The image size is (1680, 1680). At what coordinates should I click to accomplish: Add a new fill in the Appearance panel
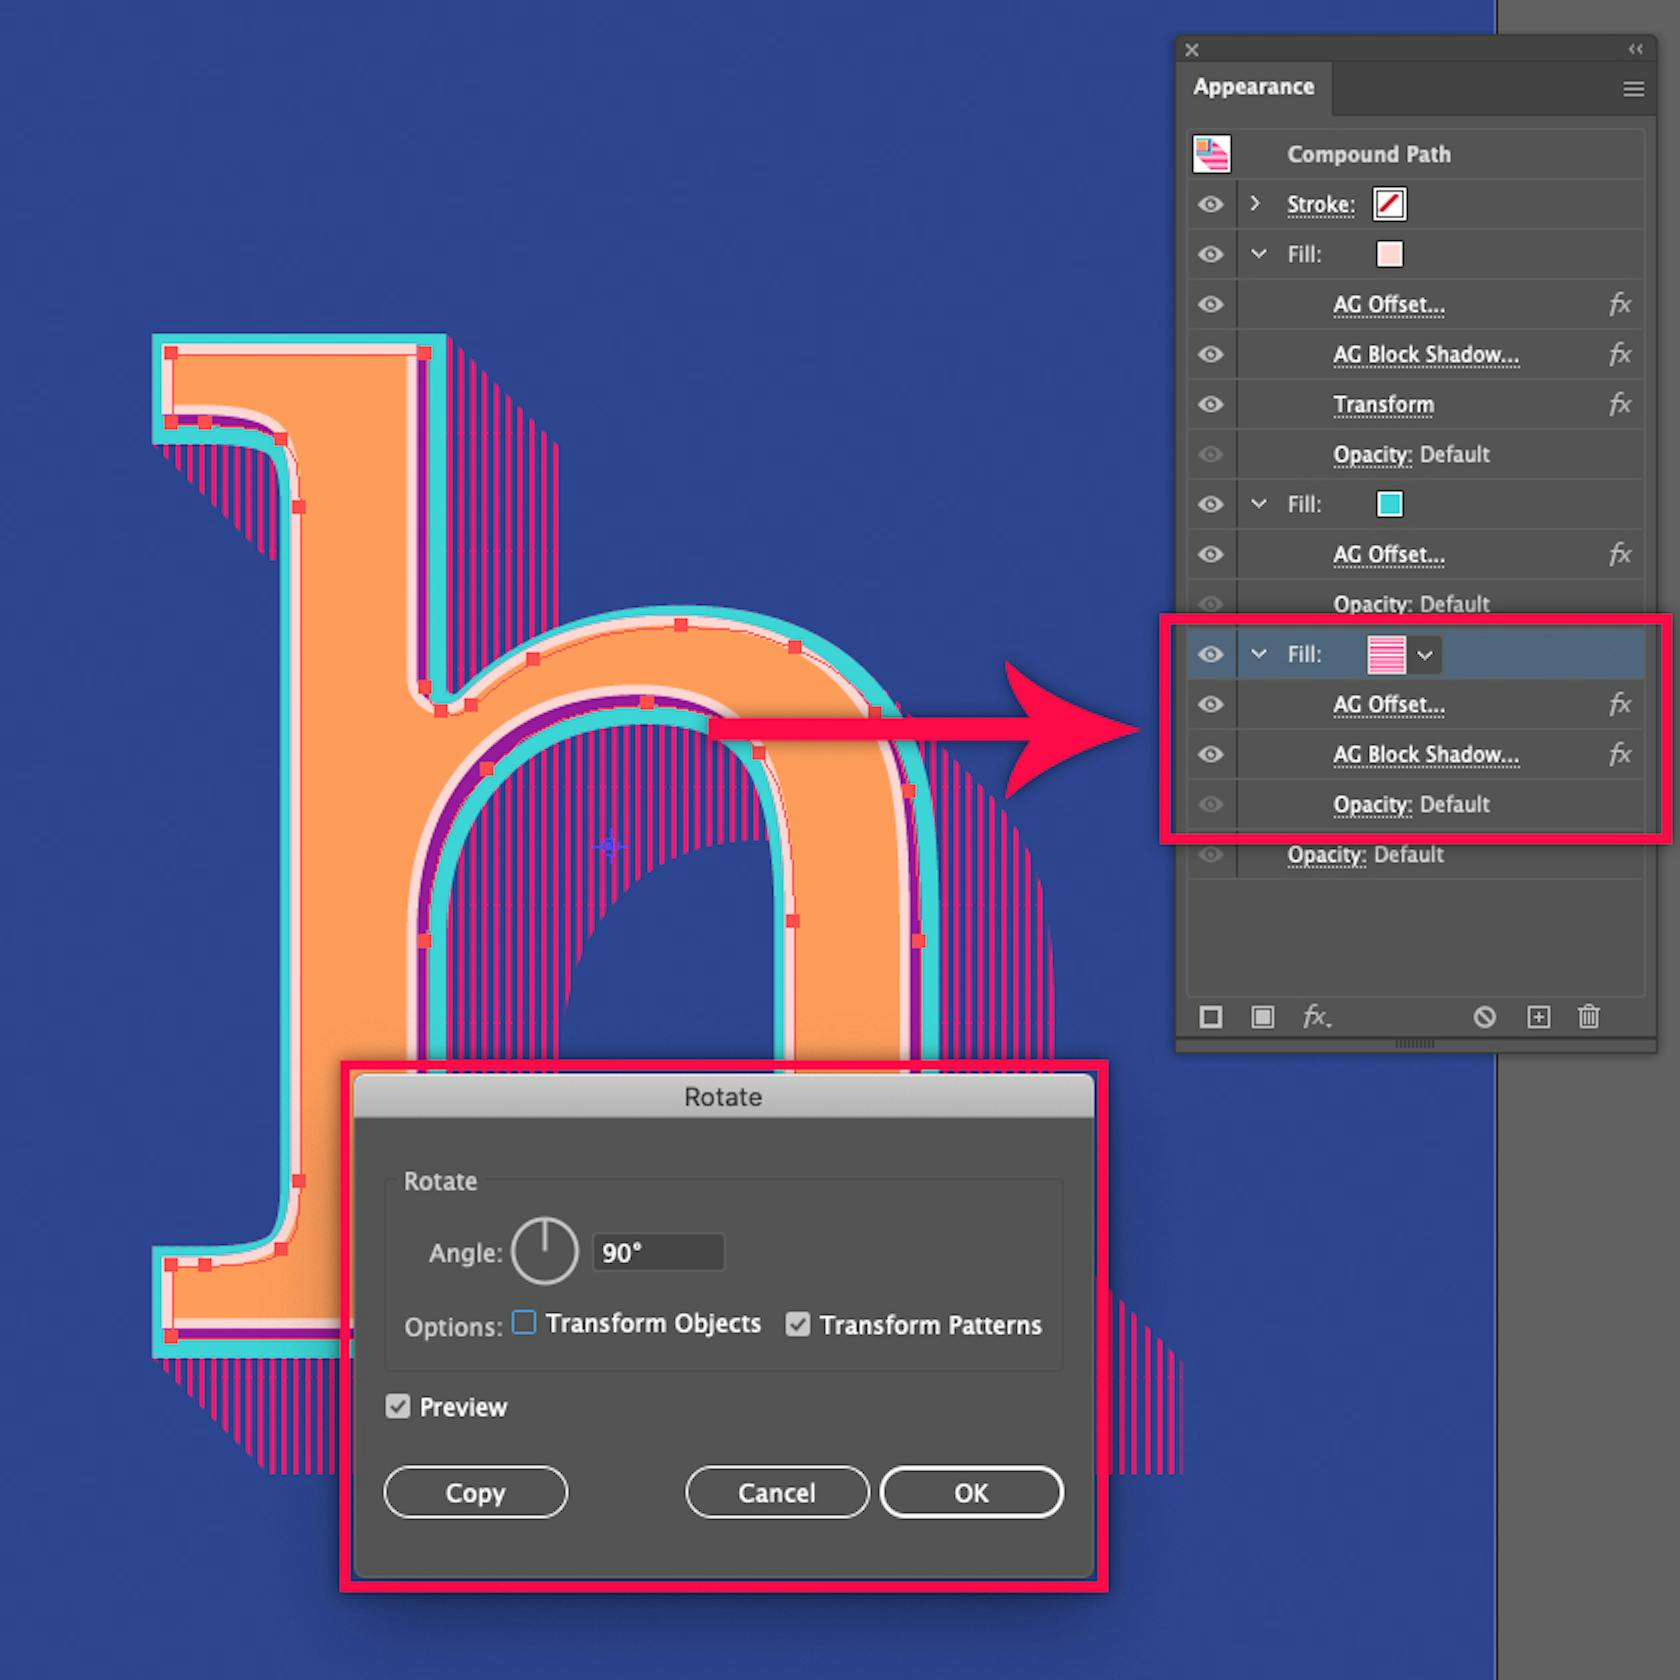pos(1262,1017)
